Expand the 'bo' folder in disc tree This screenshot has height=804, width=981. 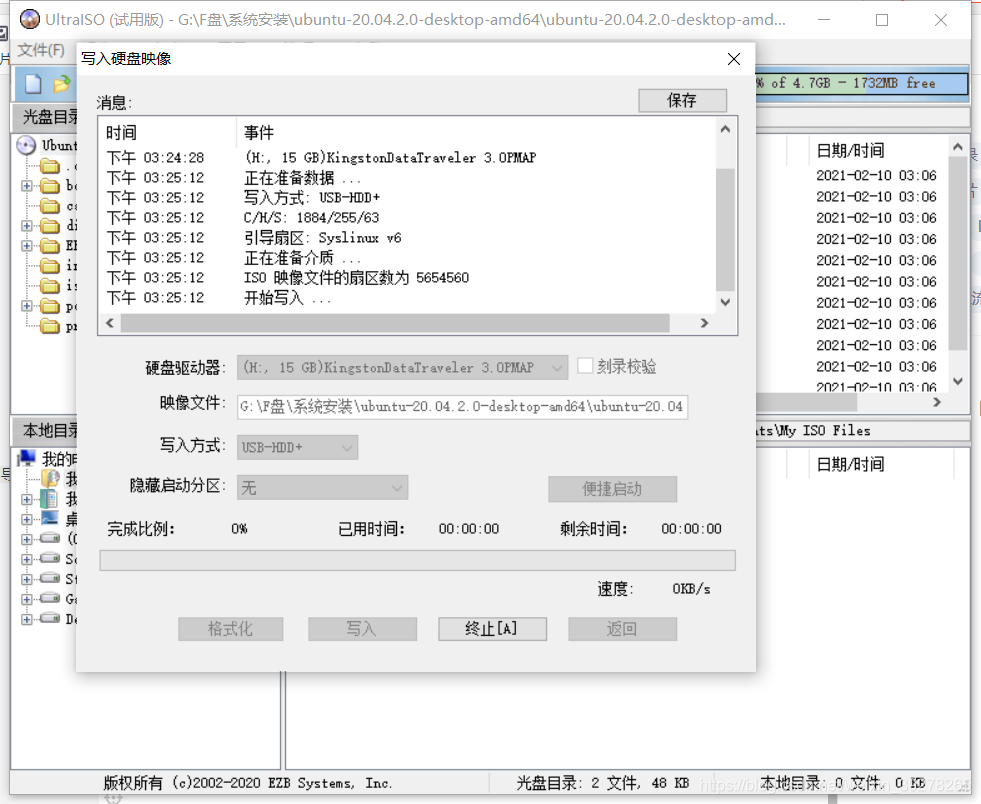pyautogui.click(x=26, y=186)
